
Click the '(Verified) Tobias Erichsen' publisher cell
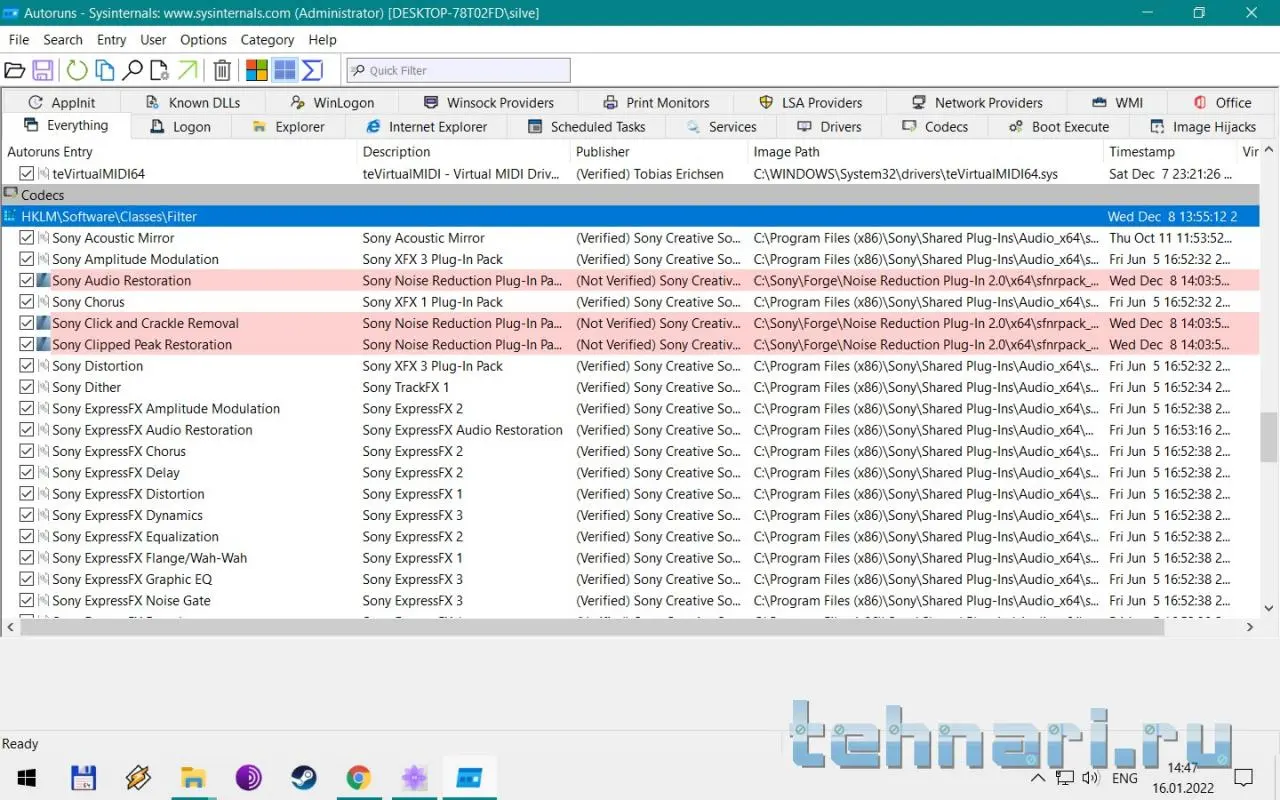point(650,174)
